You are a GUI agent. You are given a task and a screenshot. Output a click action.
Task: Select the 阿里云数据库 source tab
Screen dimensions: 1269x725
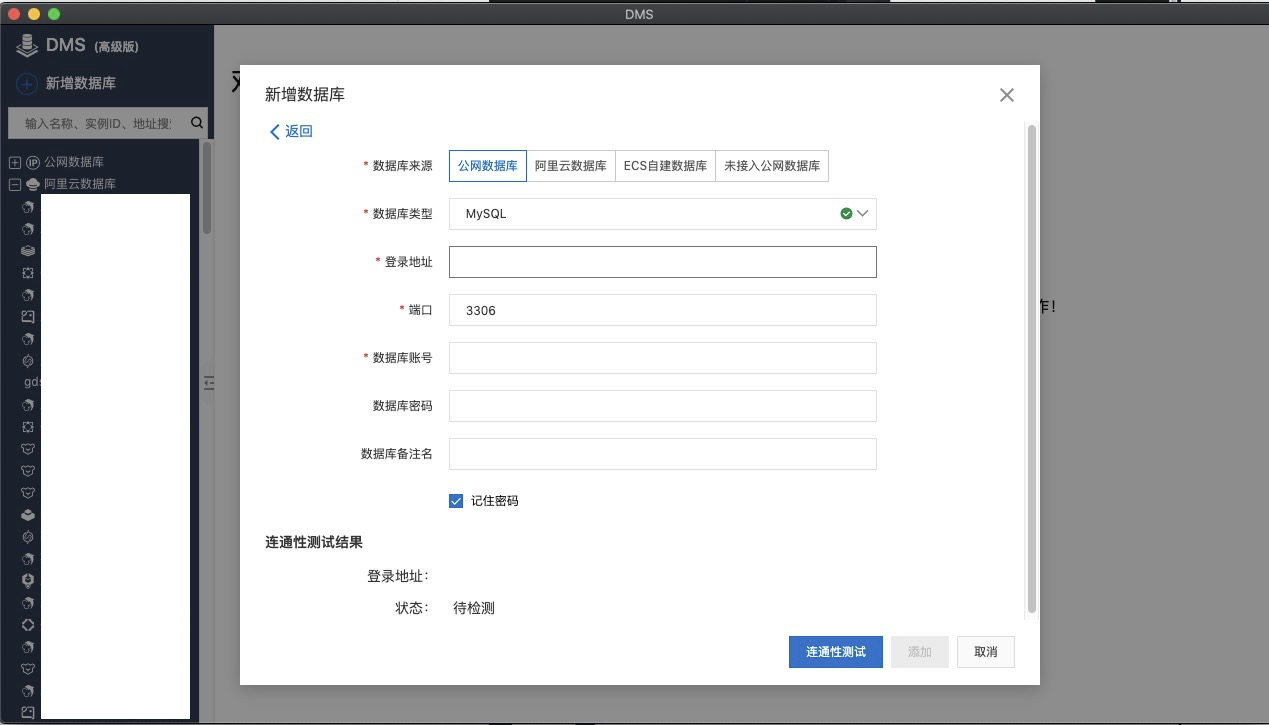(571, 166)
